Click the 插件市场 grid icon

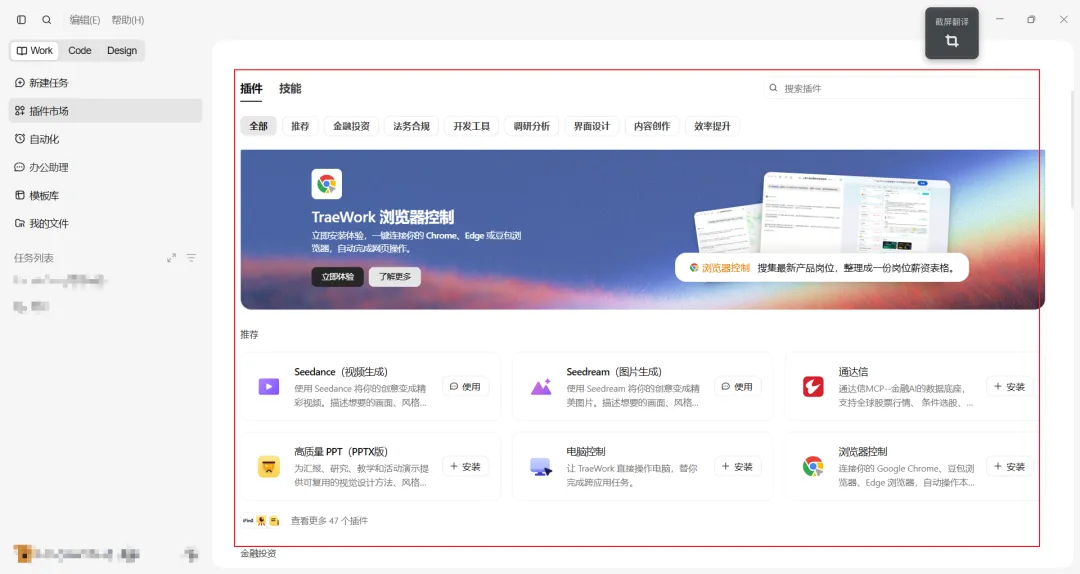coord(20,110)
